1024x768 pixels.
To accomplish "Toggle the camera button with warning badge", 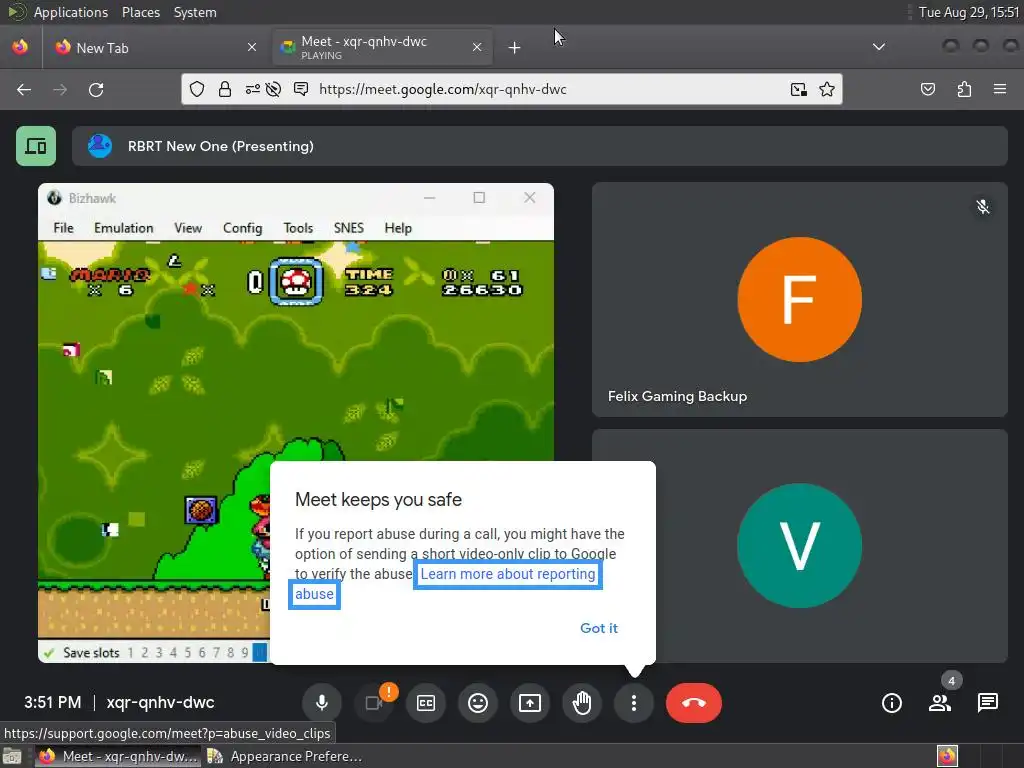I will [374, 703].
